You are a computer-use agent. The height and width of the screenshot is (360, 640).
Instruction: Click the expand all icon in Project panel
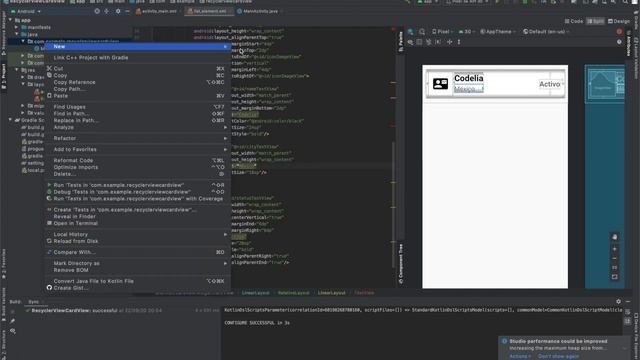(x=107, y=11)
